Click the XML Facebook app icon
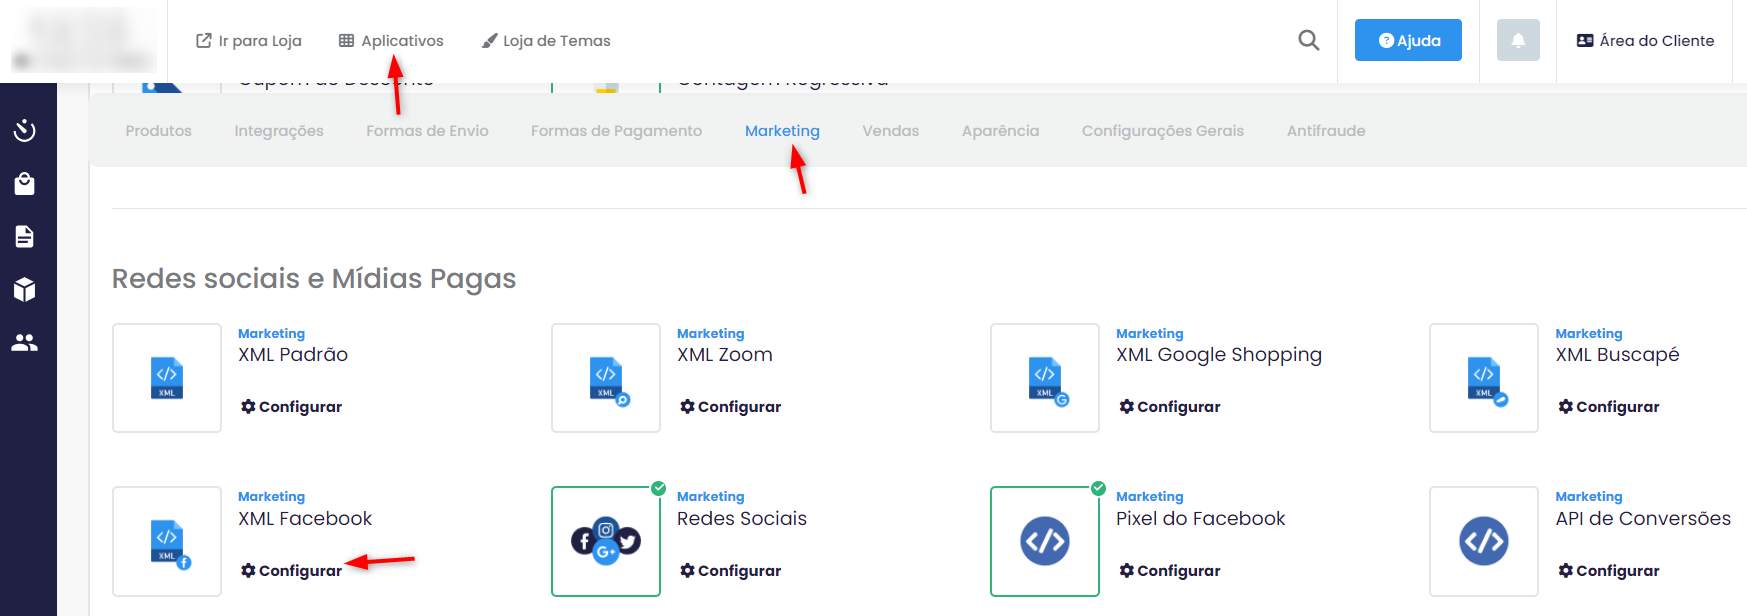This screenshot has height=616, width=1747. pos(167,541)
